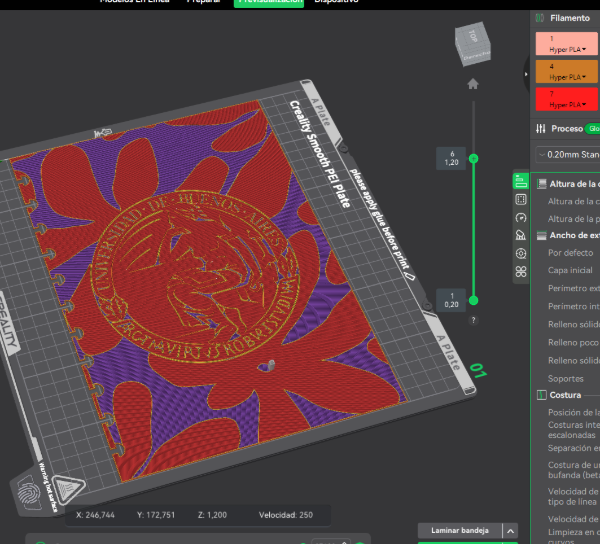Select the Relleno poco setting row
The width and height of the screenshot is (600, 544).
tap(573, 342)
